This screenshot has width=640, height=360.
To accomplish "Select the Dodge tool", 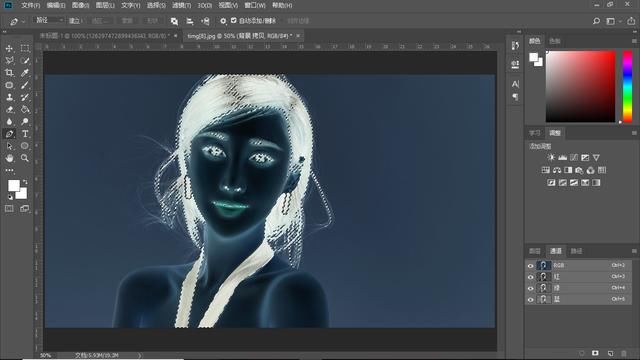I will (x=25, y=122).
